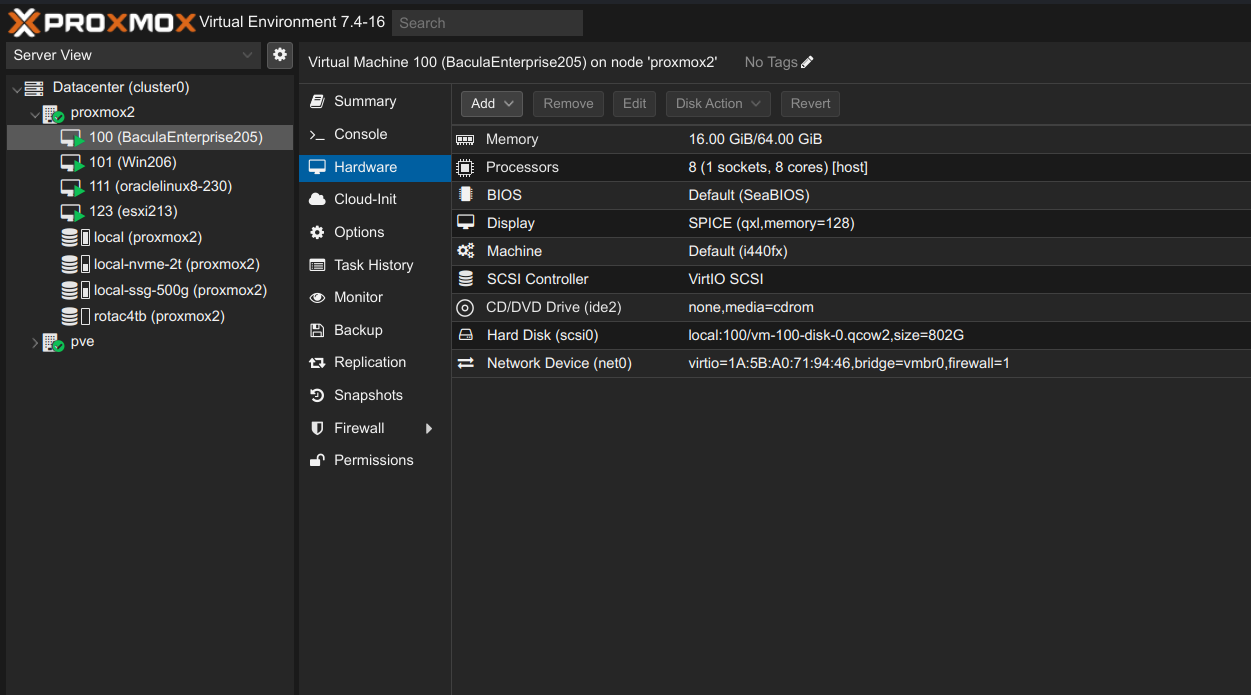Go to the Options tab
The height and width of the screenshot is (695, 1251).
[375, 232]
